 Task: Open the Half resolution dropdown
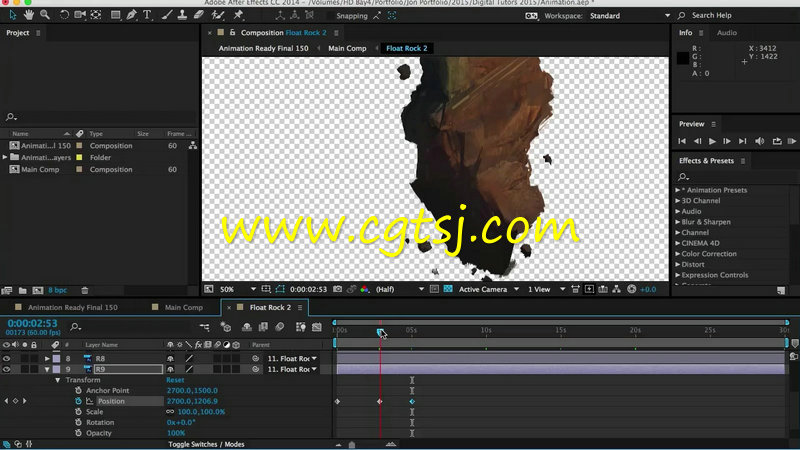[399, 289]
